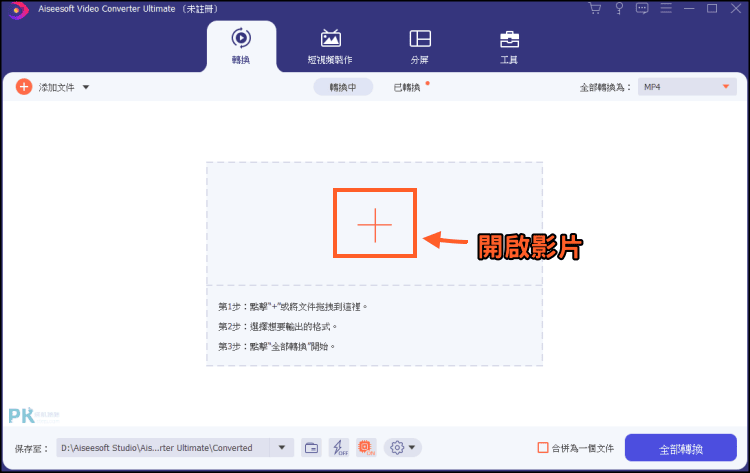This screenshot has width=750, height=473.
Task: Open the shopping cart purchase icon
Action: 595,9
